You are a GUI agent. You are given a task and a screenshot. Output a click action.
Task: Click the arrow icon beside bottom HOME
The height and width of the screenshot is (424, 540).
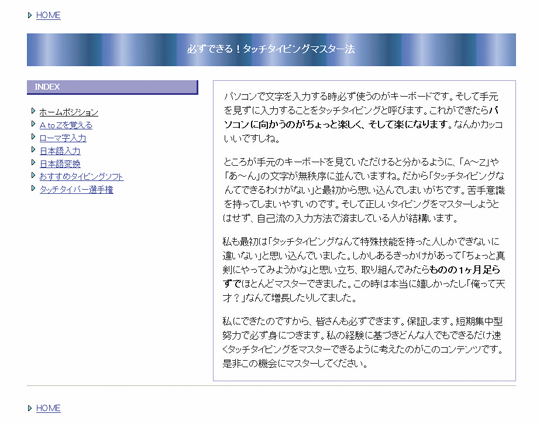tap(30, 408)
